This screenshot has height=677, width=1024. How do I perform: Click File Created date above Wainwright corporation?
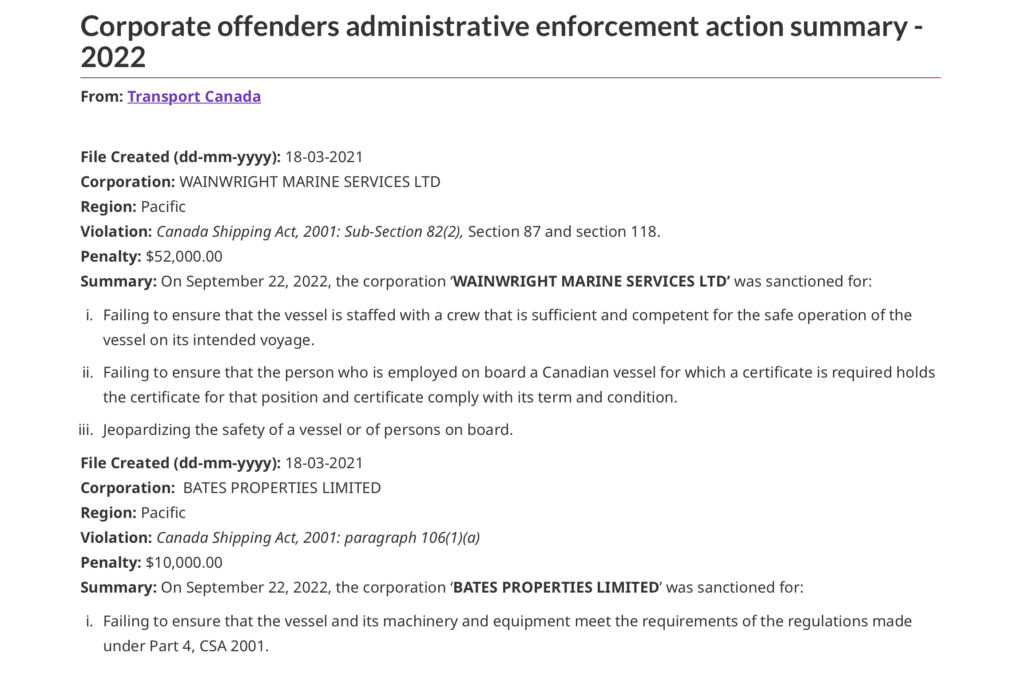point(323,157)
